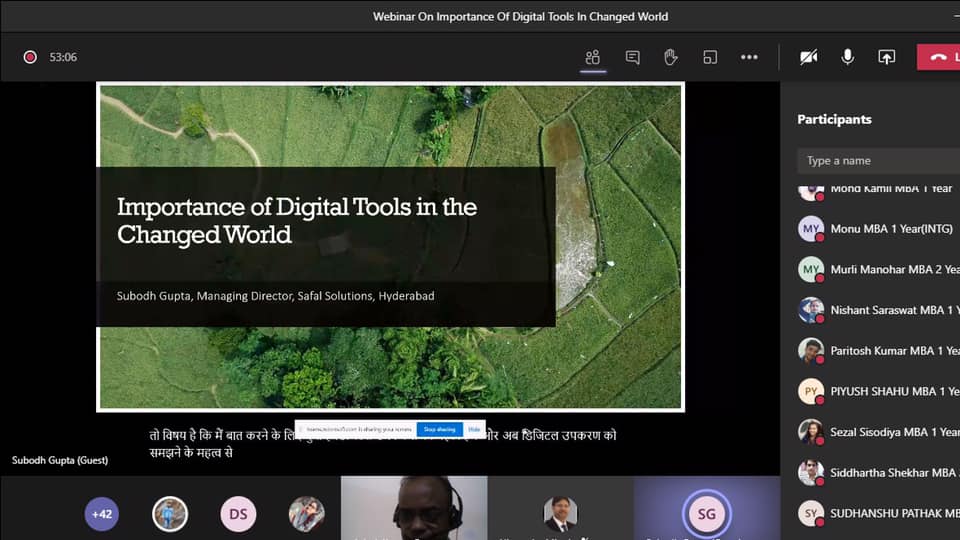Open the meeting chat icon
This screenshot has height=540, width=960.
click(632, 57)
